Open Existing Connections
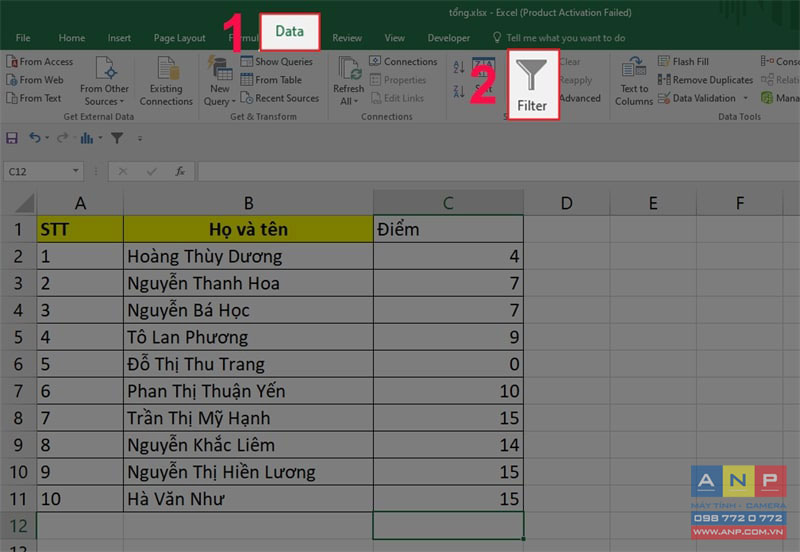Viewport: 800px width, 552px height. [x=166, y=82]
